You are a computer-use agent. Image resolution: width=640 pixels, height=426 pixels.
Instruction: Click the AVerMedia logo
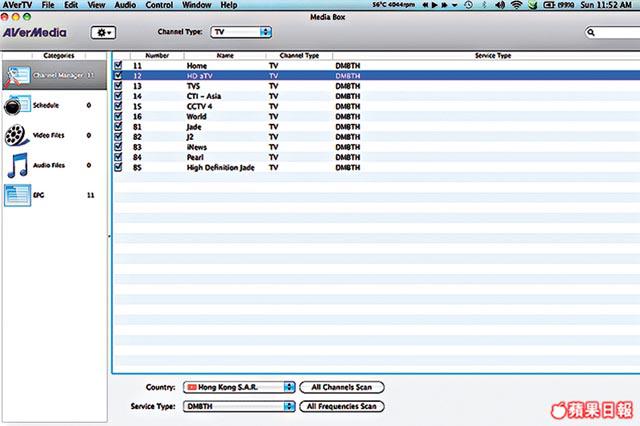(x=35, y=33)
